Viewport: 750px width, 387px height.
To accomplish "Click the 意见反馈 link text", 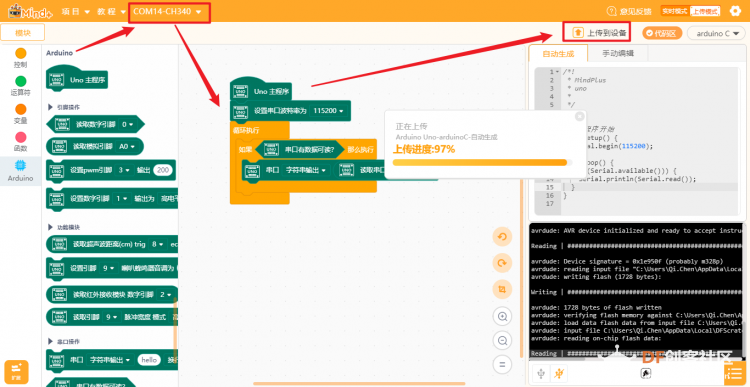I will point(635,11).
